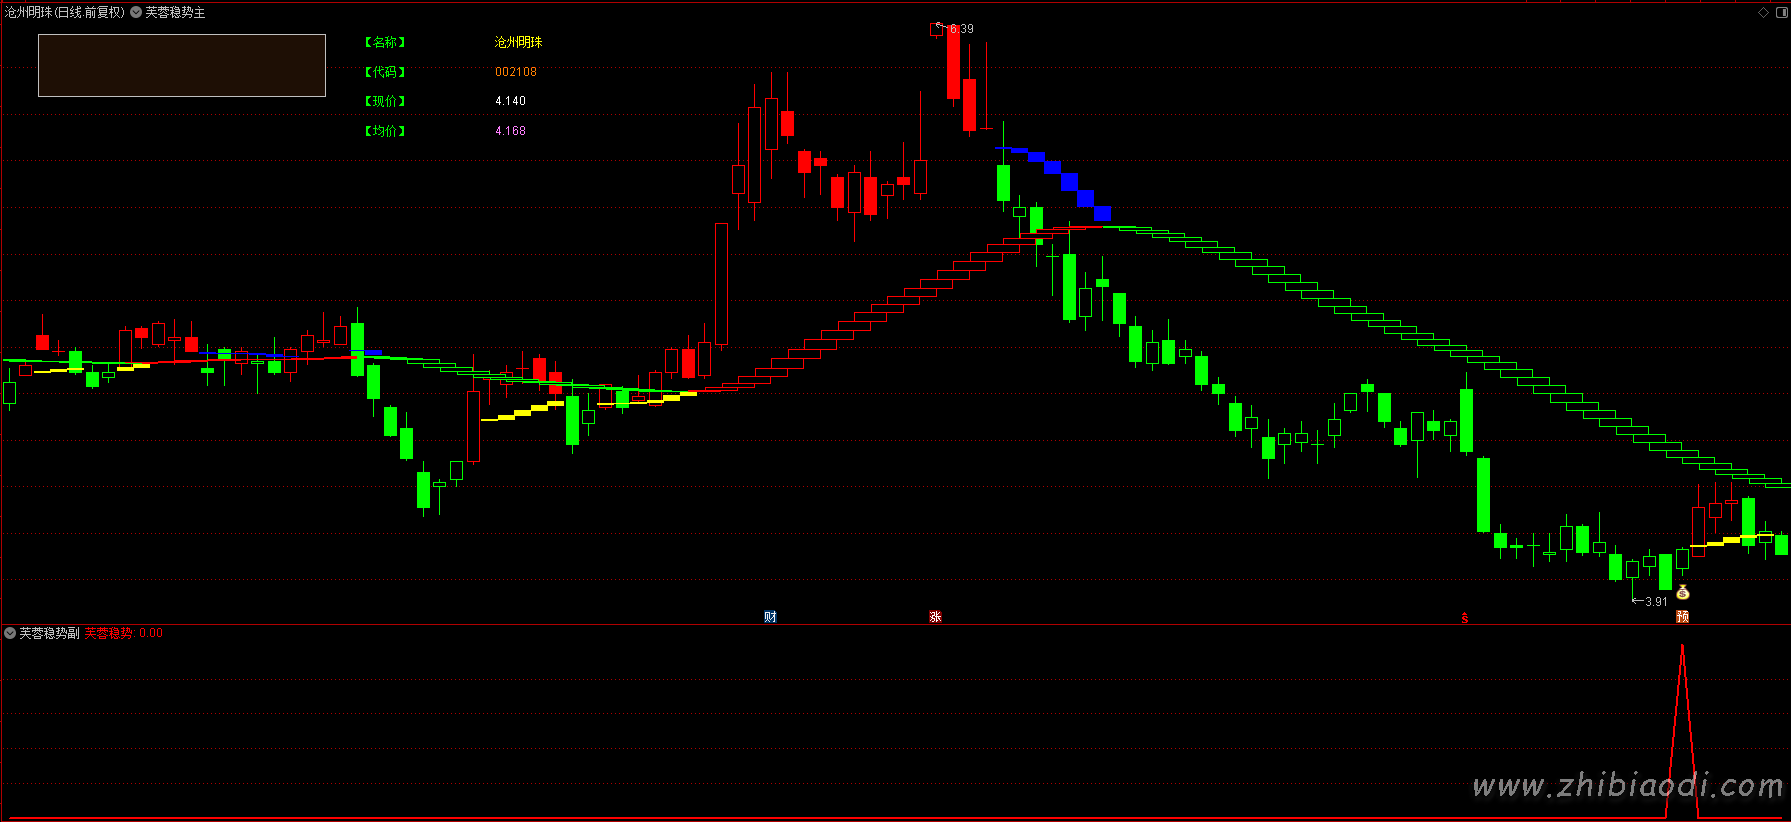
Task: Click the 【均价】 label
Action: click(385, 131)
